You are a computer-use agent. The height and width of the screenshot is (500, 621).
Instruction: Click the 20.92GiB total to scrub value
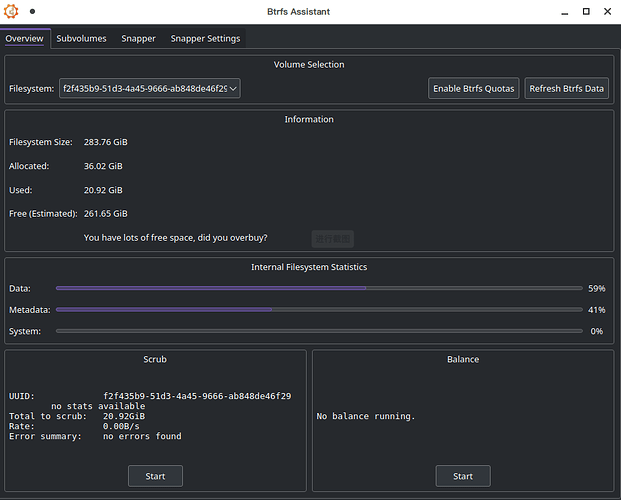pyautogui.click(x=124, y=416)
